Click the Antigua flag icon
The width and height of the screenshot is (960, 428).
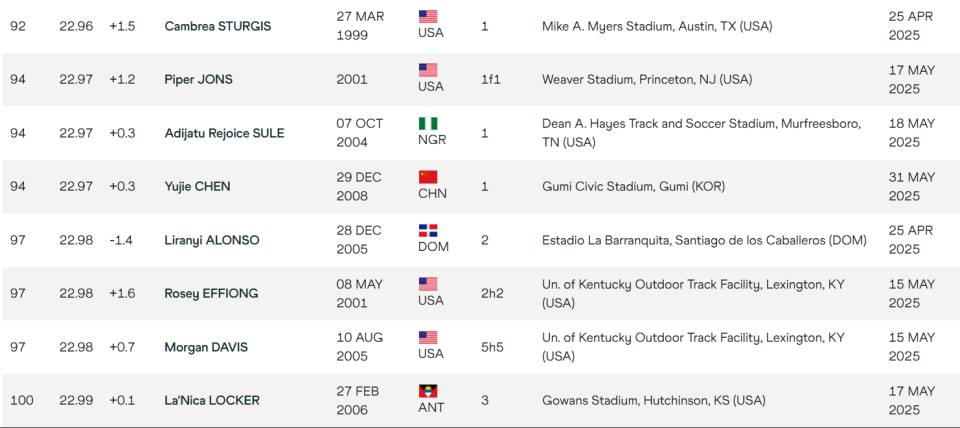pos(428,391)
